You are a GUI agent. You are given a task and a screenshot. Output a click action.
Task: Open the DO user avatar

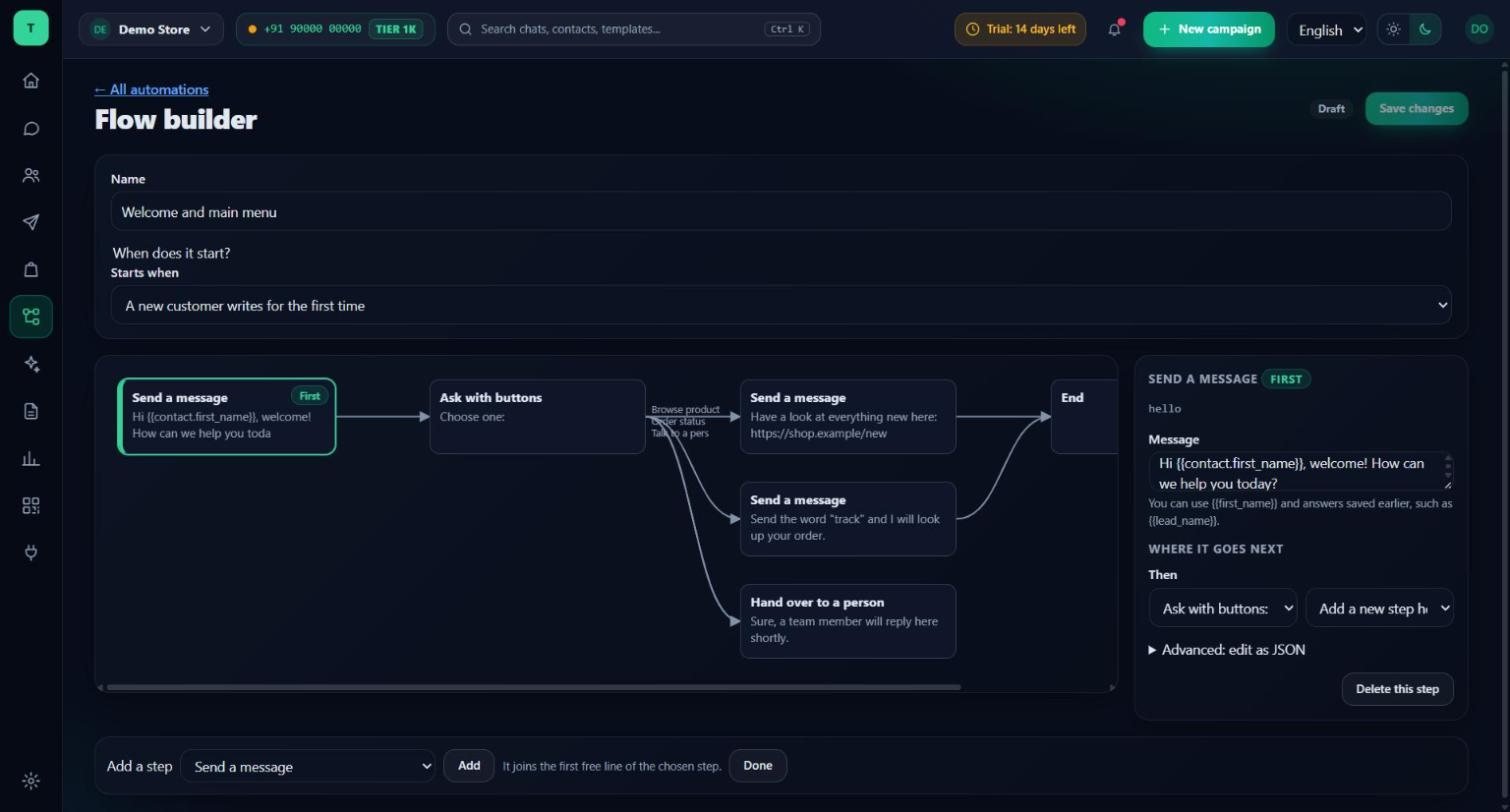(x=1479, y=29)
